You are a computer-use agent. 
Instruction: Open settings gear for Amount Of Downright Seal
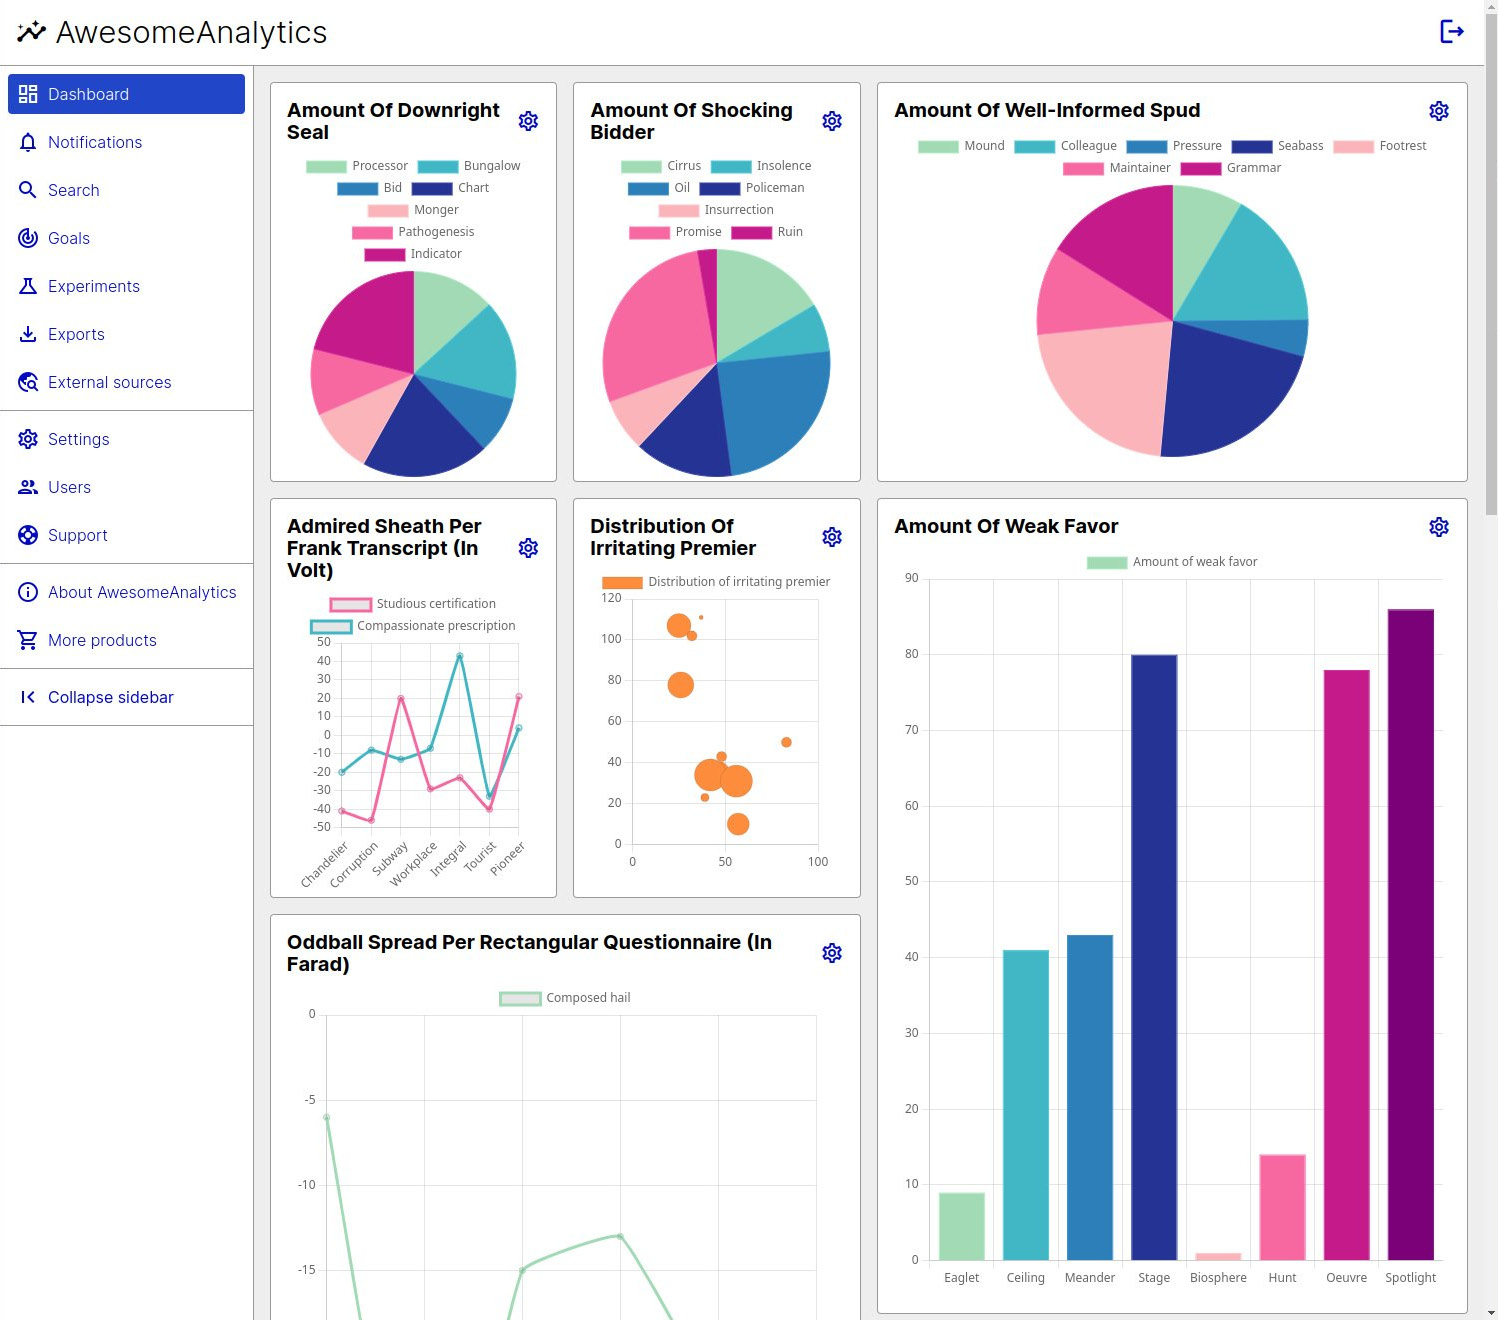click(x=528, y=120)
